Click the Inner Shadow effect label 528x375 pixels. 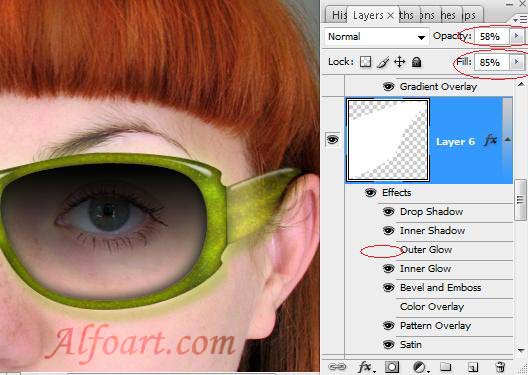432,231
